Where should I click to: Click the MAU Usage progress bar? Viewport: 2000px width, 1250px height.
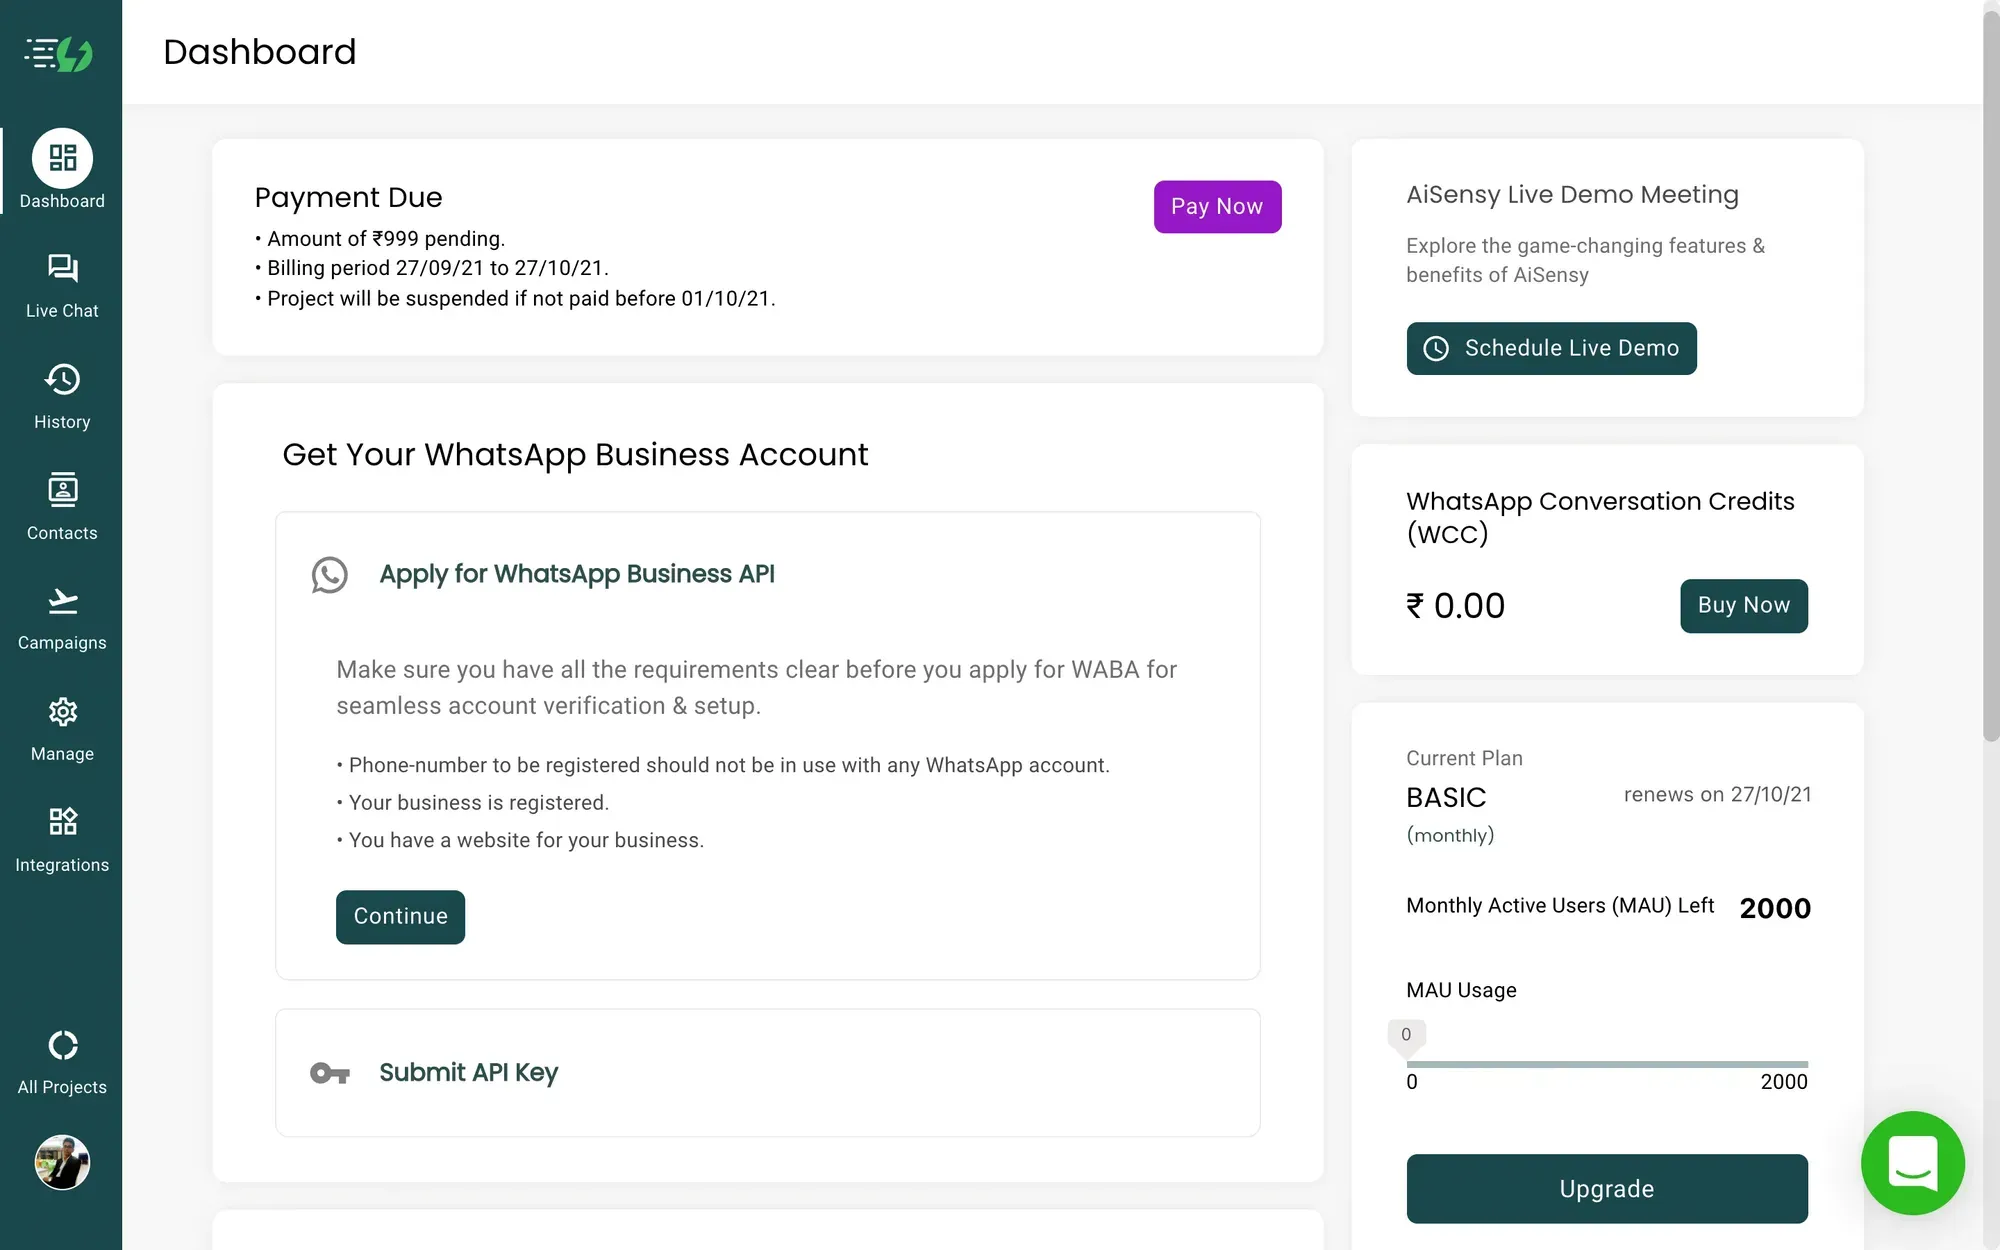coord(1606,1064)
